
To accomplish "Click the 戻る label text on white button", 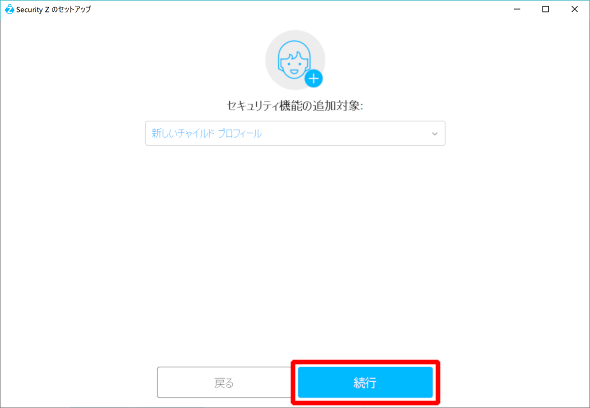I will pyautogui.click(x=224, y=383).
